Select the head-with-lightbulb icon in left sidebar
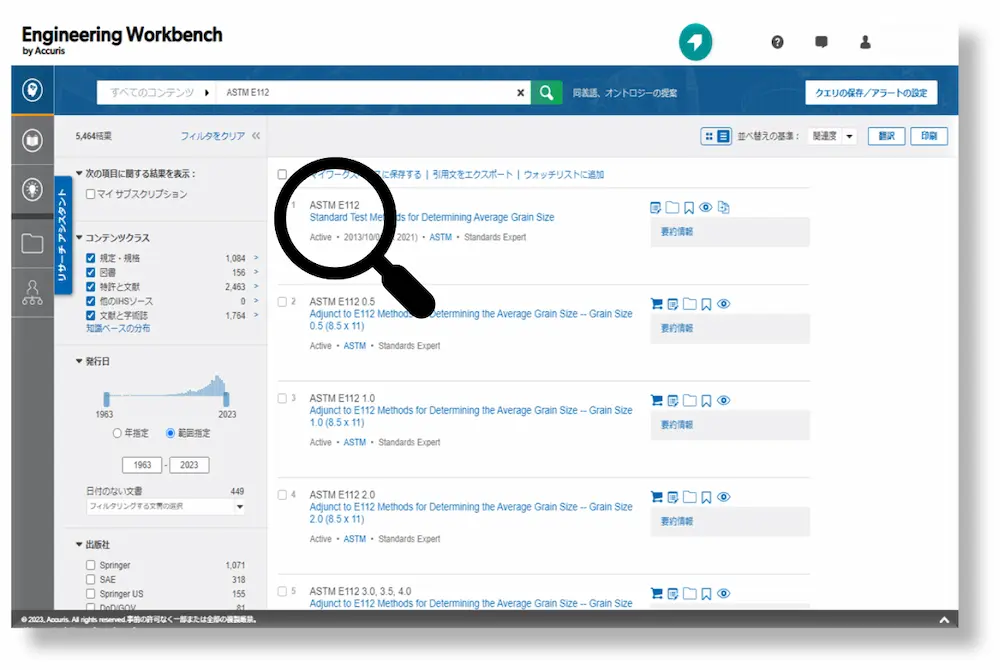Image resolution: width=1000 pixels, height=670 pixels. tap(33, 90)
